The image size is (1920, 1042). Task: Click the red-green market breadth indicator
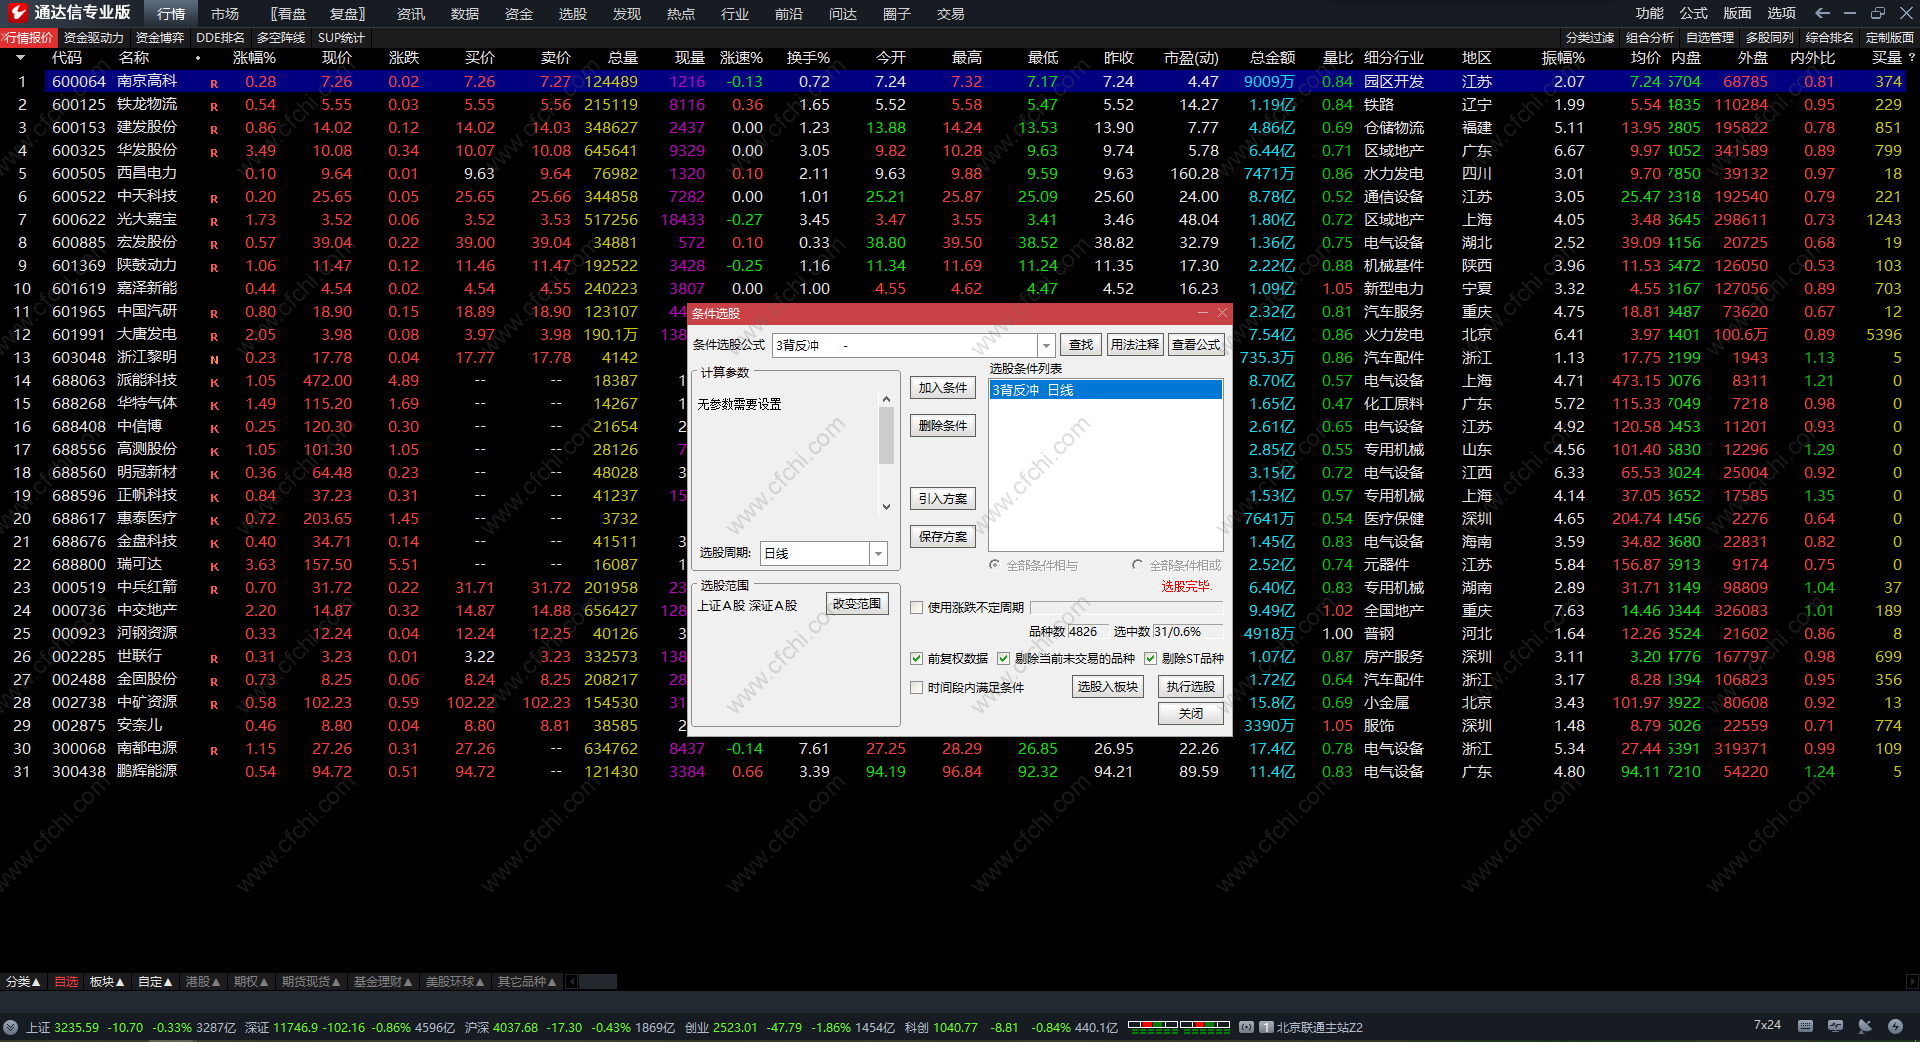tap(1178, 1025)
